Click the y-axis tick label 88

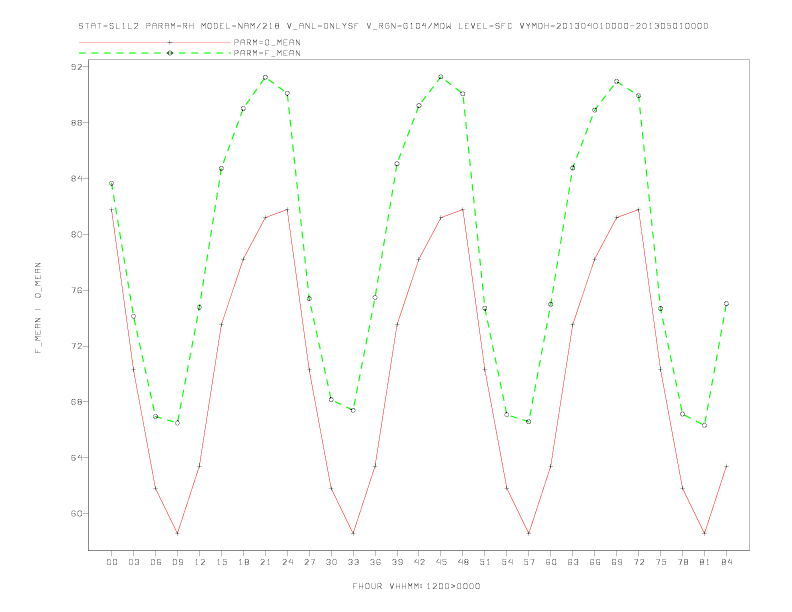[76, 123]
